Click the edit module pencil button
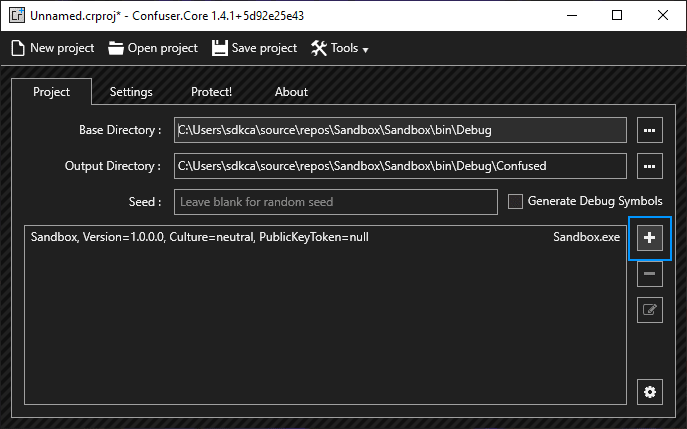This screenshot has height=429, width=687. [x=649, y=310]
